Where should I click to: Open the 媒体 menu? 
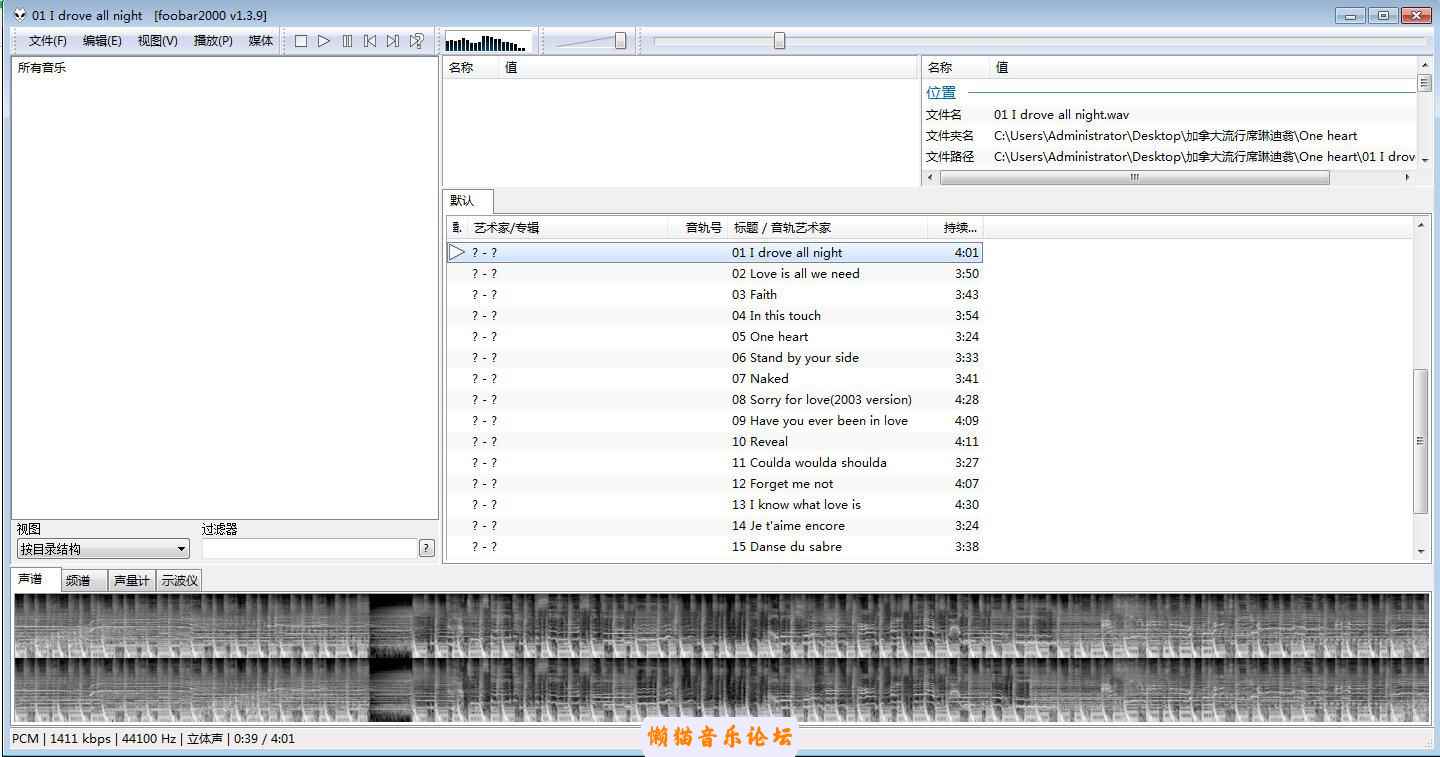(x=261, y=41)
